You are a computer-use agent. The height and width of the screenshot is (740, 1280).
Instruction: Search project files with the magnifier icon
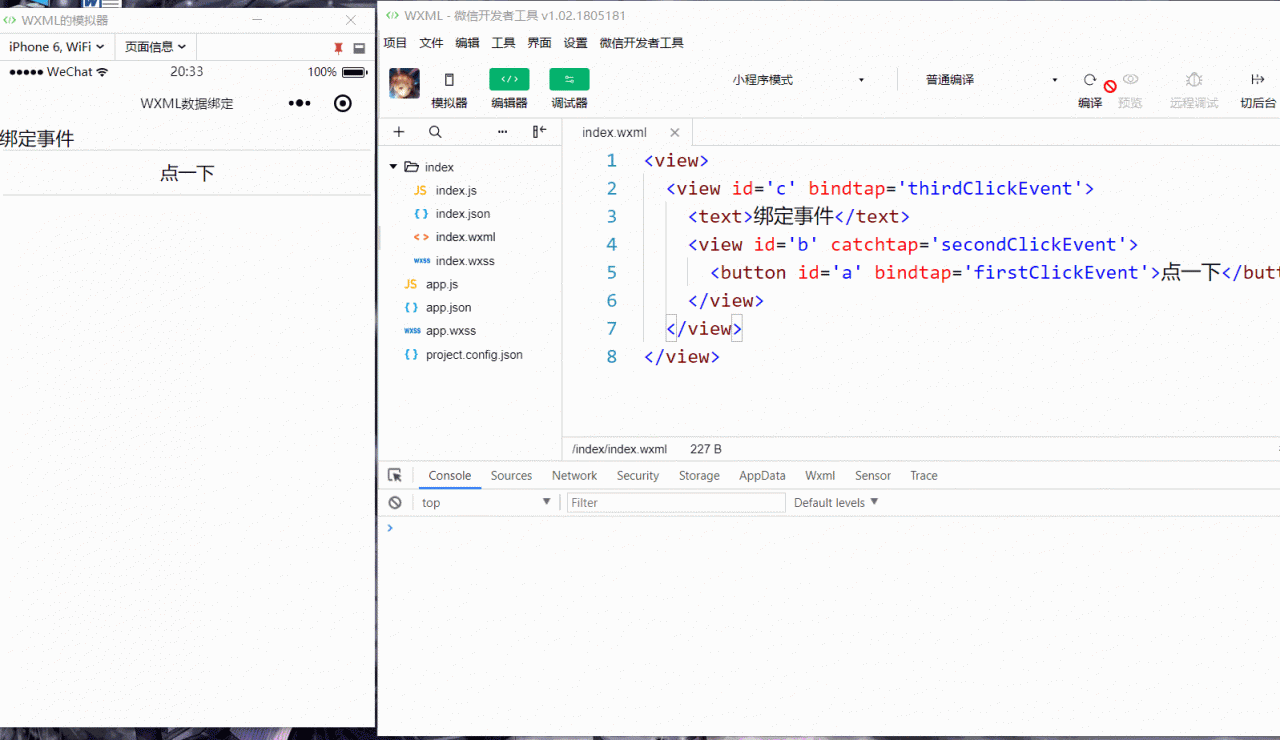tap(435, 132)
